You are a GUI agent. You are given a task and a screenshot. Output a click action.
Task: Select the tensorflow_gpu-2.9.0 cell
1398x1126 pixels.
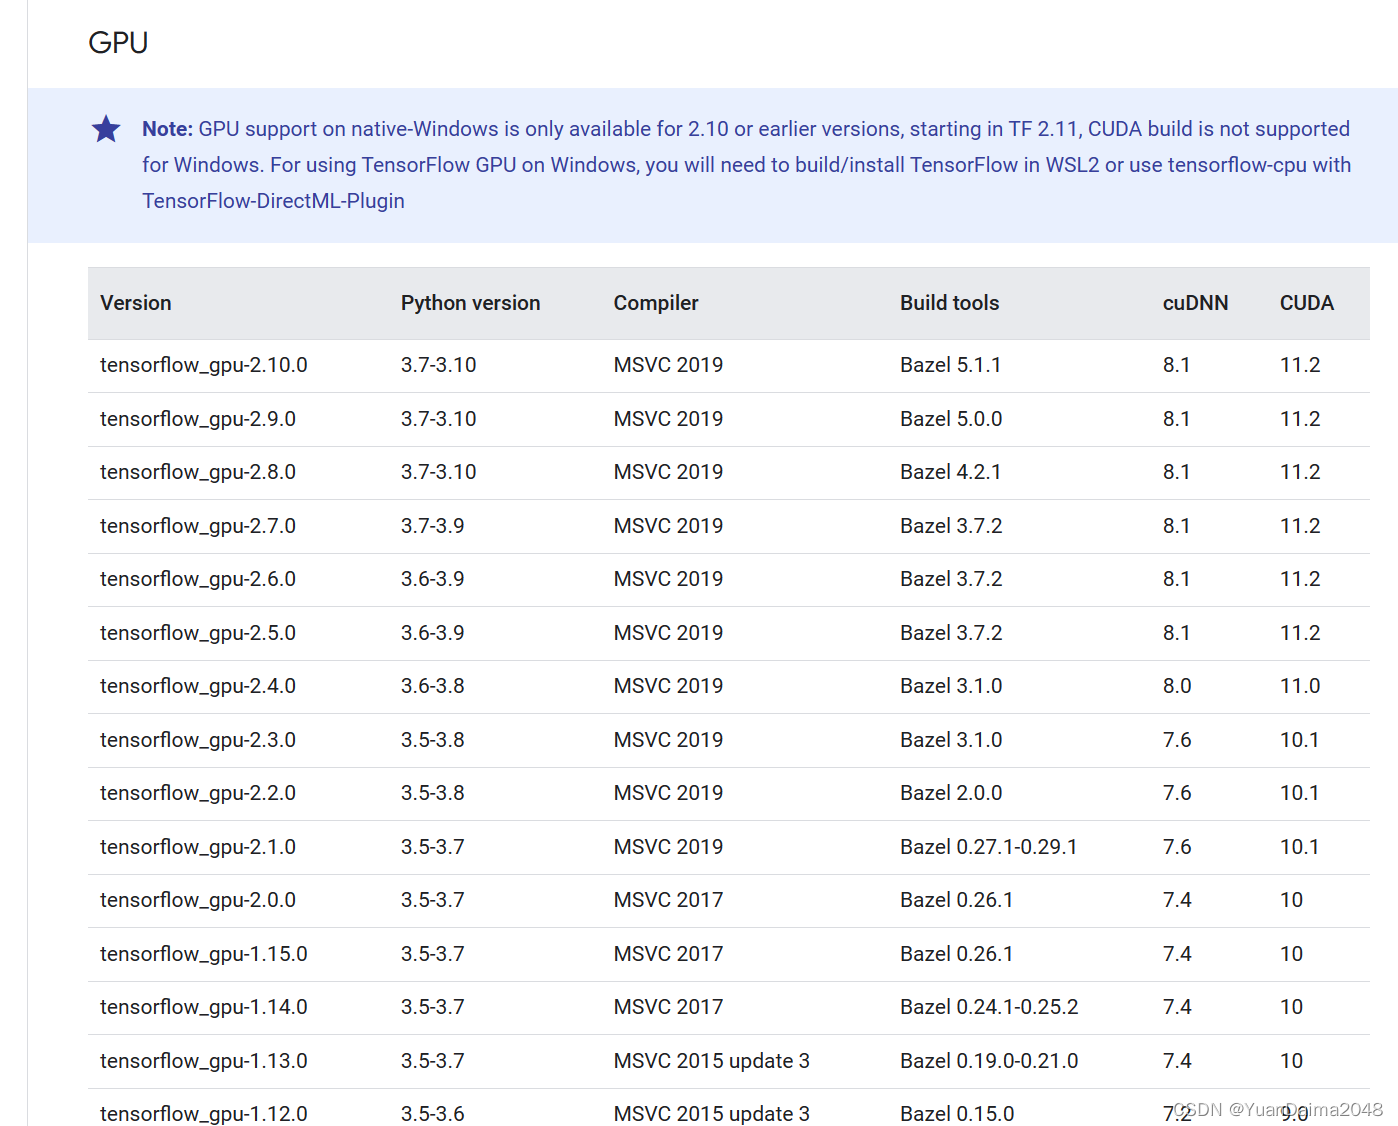click(x=198, y=419)
